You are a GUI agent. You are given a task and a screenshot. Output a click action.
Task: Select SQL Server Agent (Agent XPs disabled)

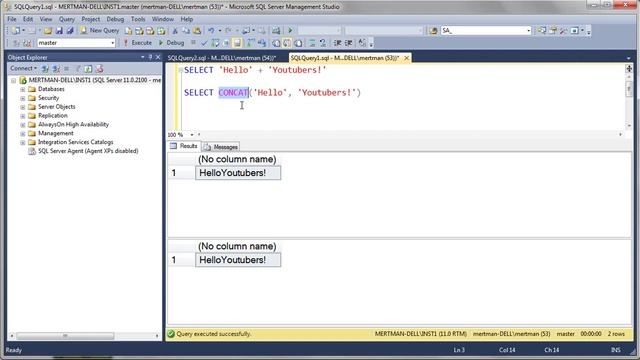click(x=88, y=151)
